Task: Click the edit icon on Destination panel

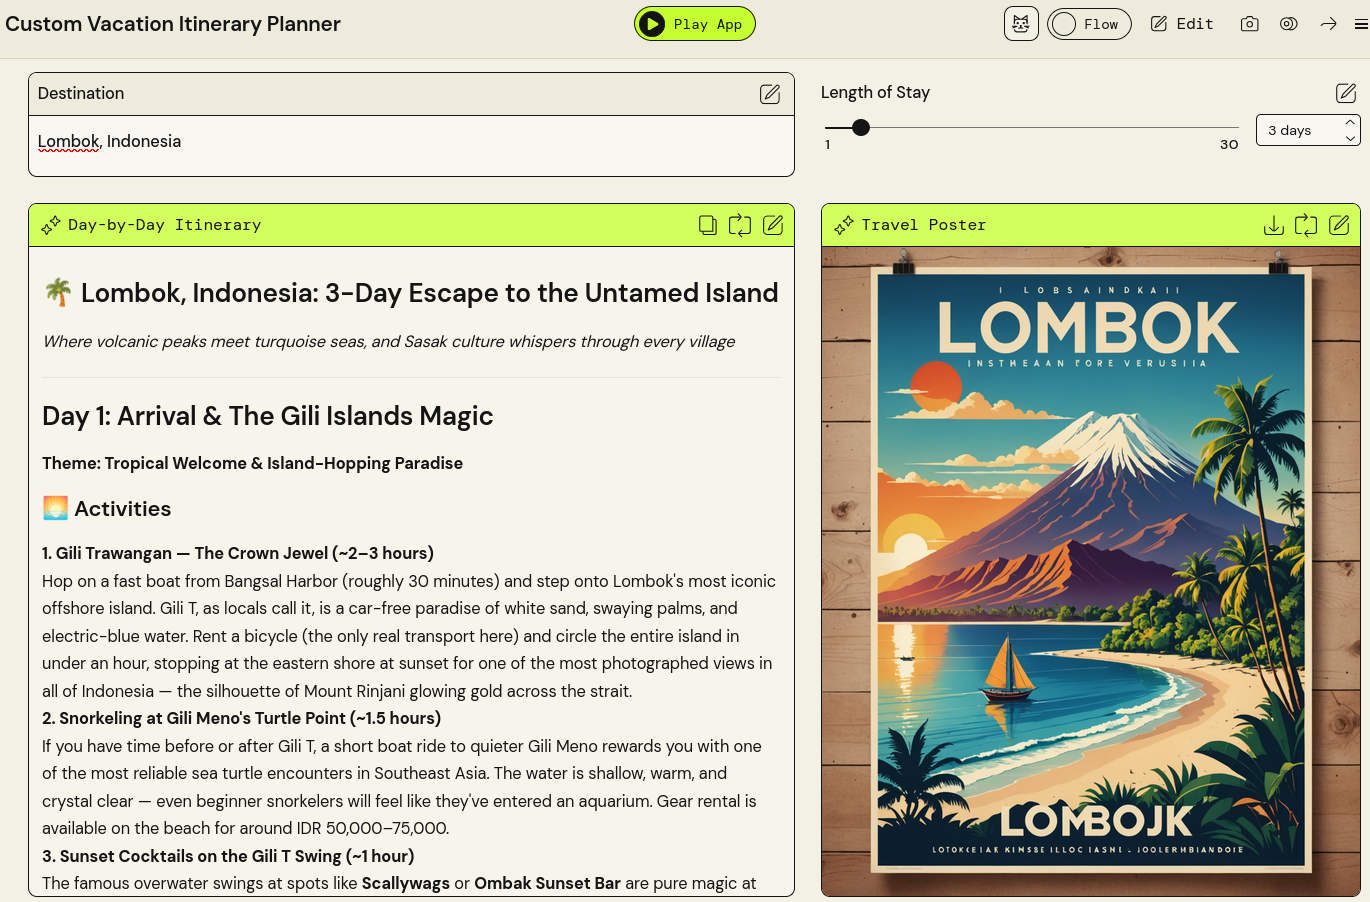Action: coord(770,94)
